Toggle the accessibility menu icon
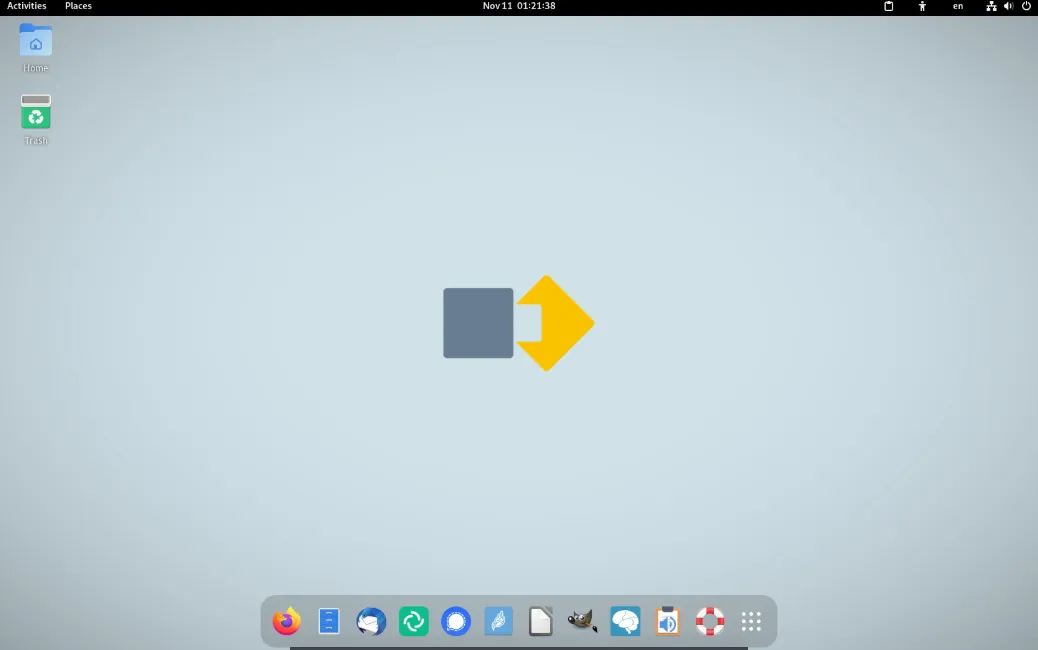This screenshot has height=650, width=1038. click(921, 6)
